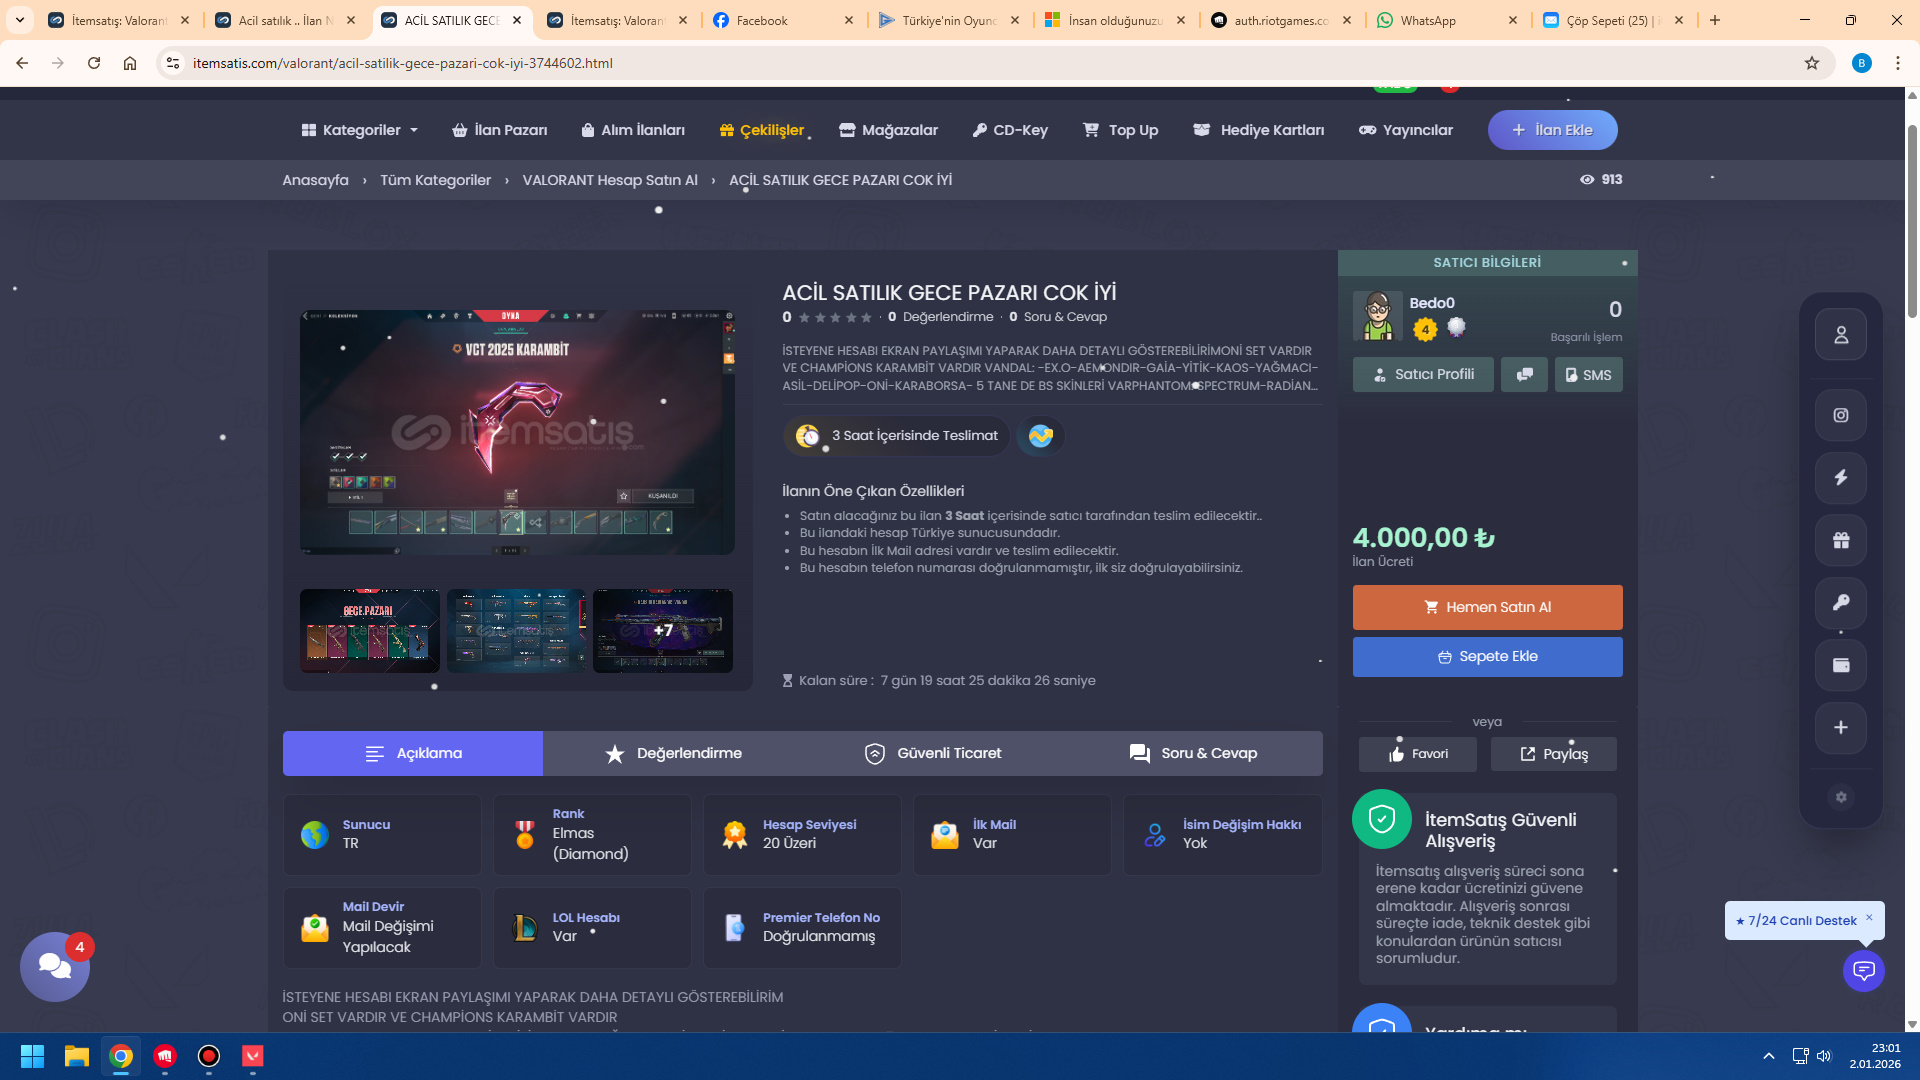Go to browser home page
The image size is (1920, 1080).
130,63
